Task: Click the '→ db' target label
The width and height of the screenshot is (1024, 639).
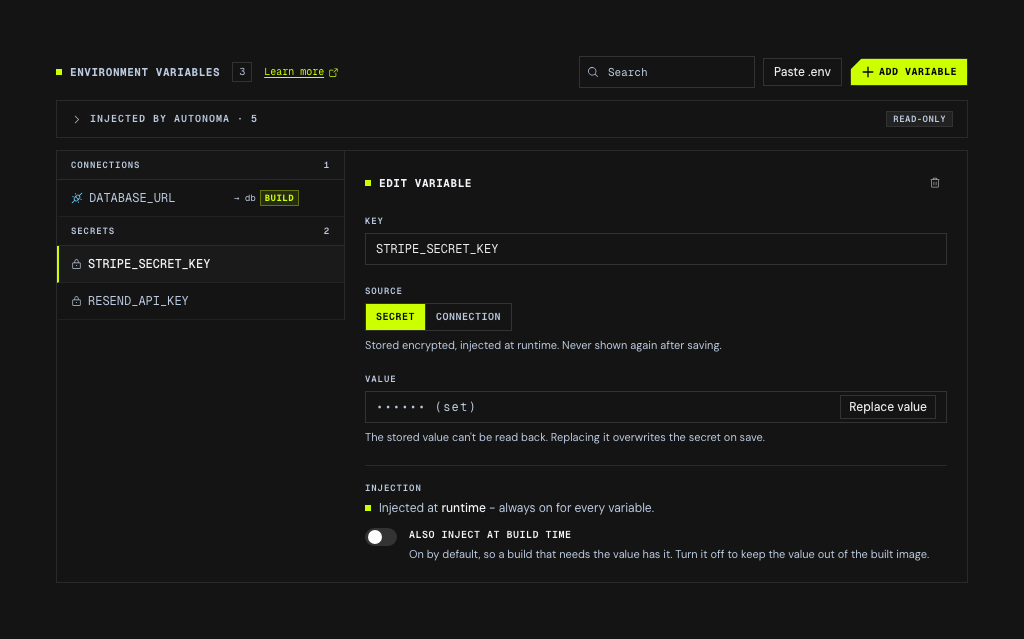Action: point(244,198)
